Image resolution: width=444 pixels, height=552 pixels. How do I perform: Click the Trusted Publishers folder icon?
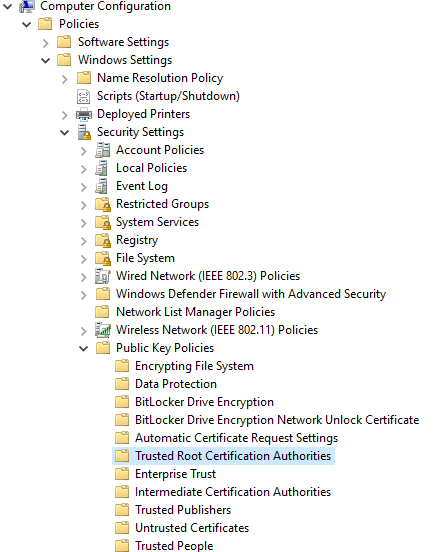[122, 510]
